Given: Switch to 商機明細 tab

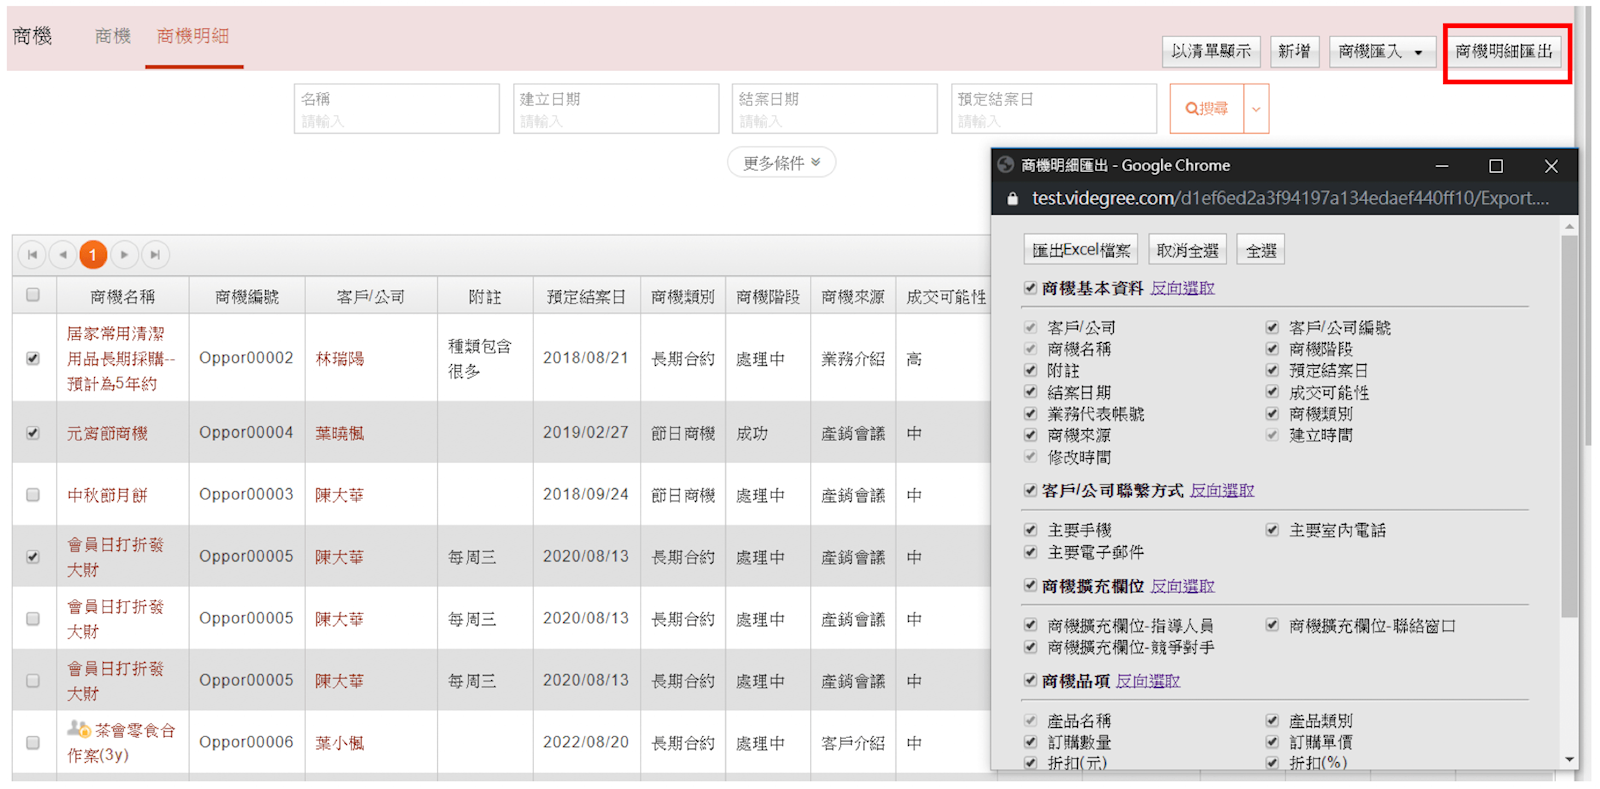Looking at the screenshot, I should (x=193, y=36).
